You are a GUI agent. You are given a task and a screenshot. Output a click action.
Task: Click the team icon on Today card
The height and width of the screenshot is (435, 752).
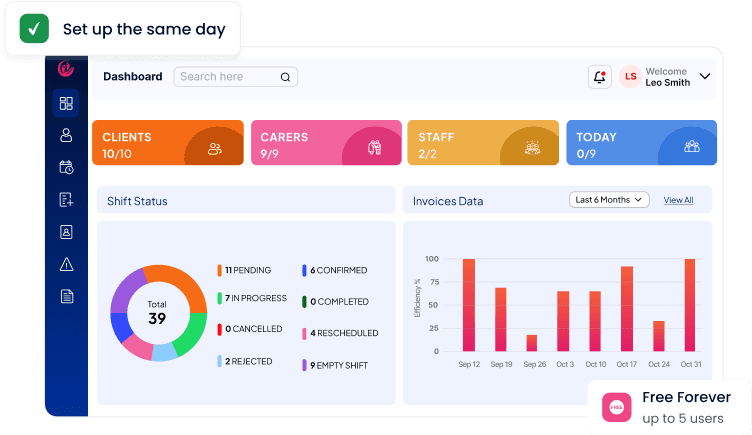tap(692, 146)
